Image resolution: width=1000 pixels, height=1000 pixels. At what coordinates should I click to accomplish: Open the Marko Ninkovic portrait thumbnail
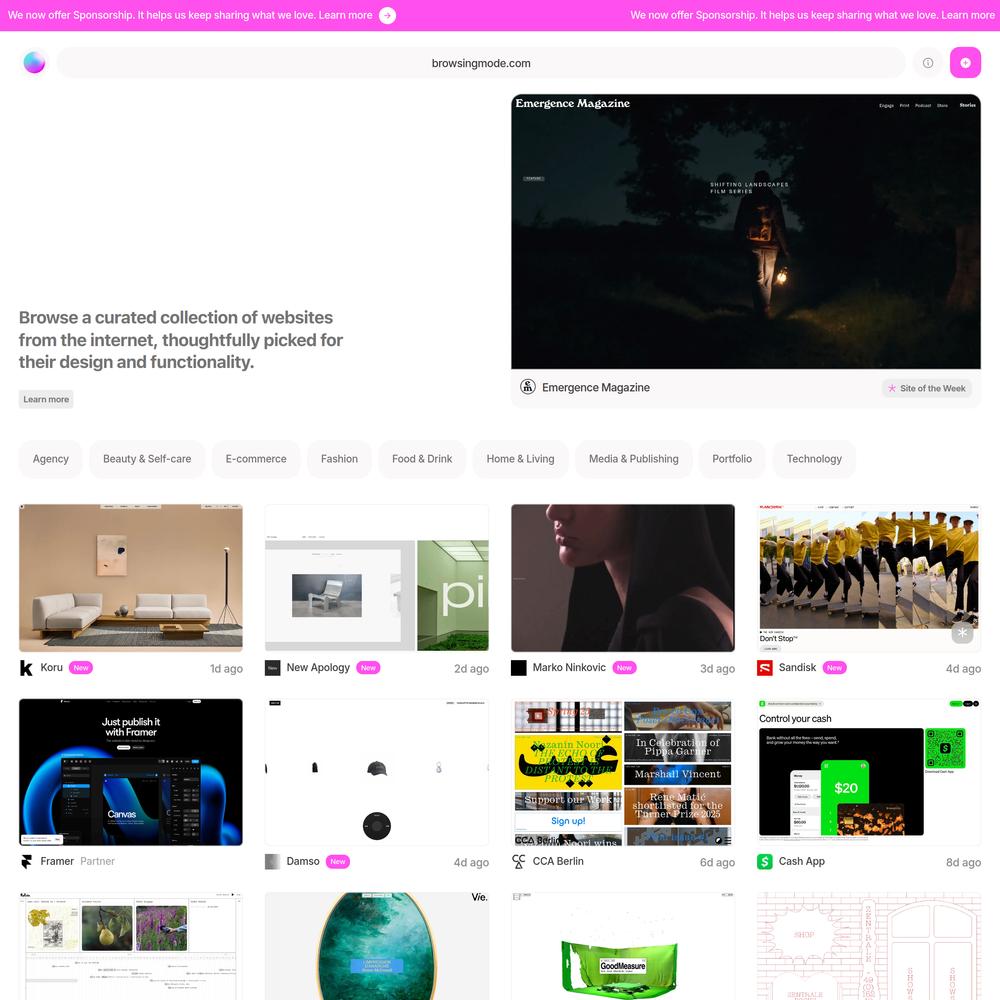622,578
